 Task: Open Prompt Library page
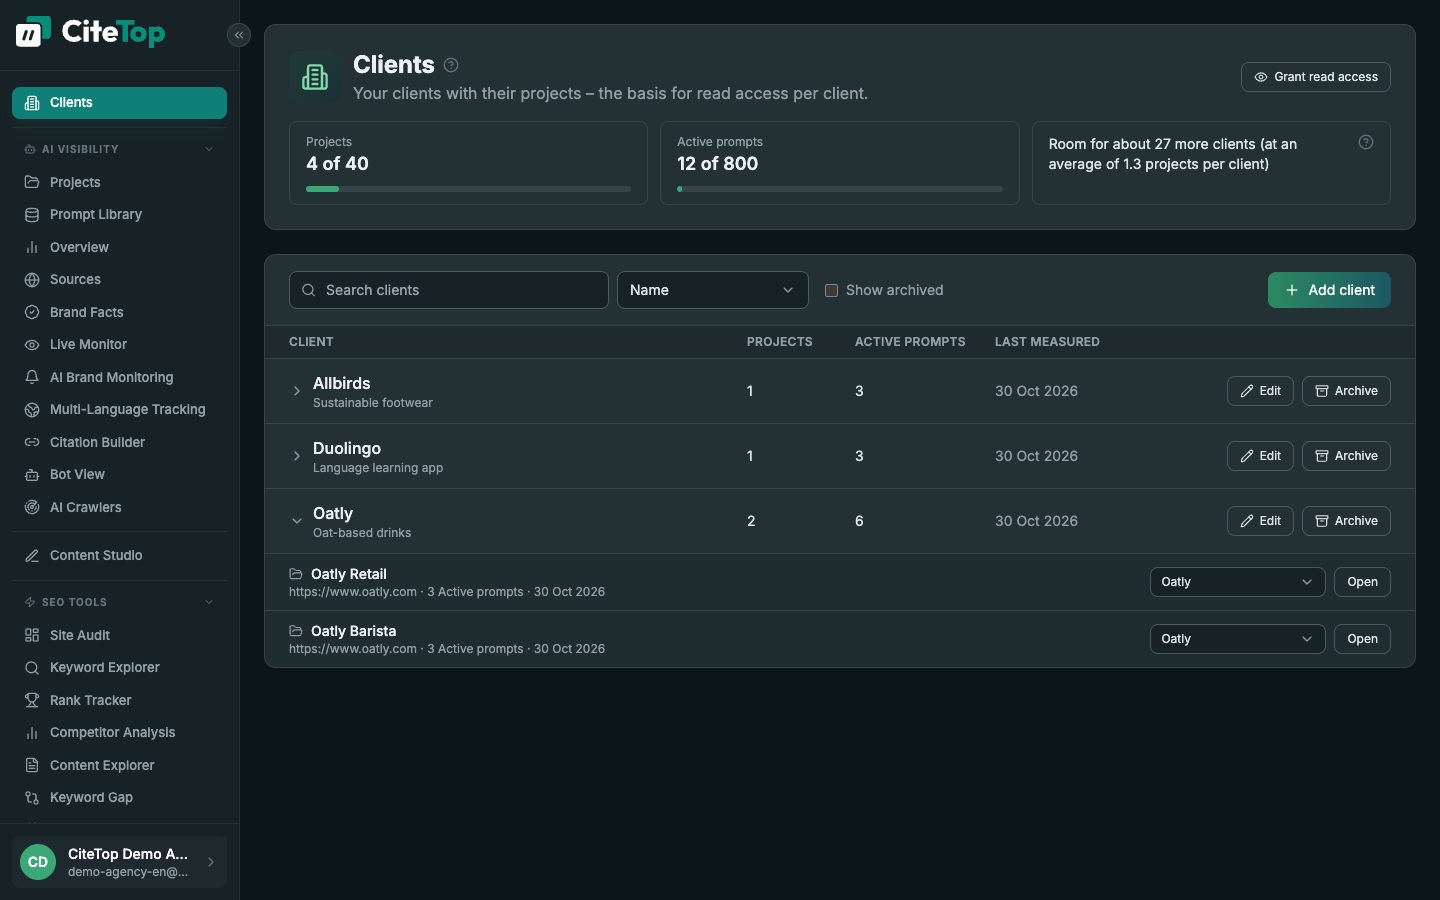click(119, 215)
